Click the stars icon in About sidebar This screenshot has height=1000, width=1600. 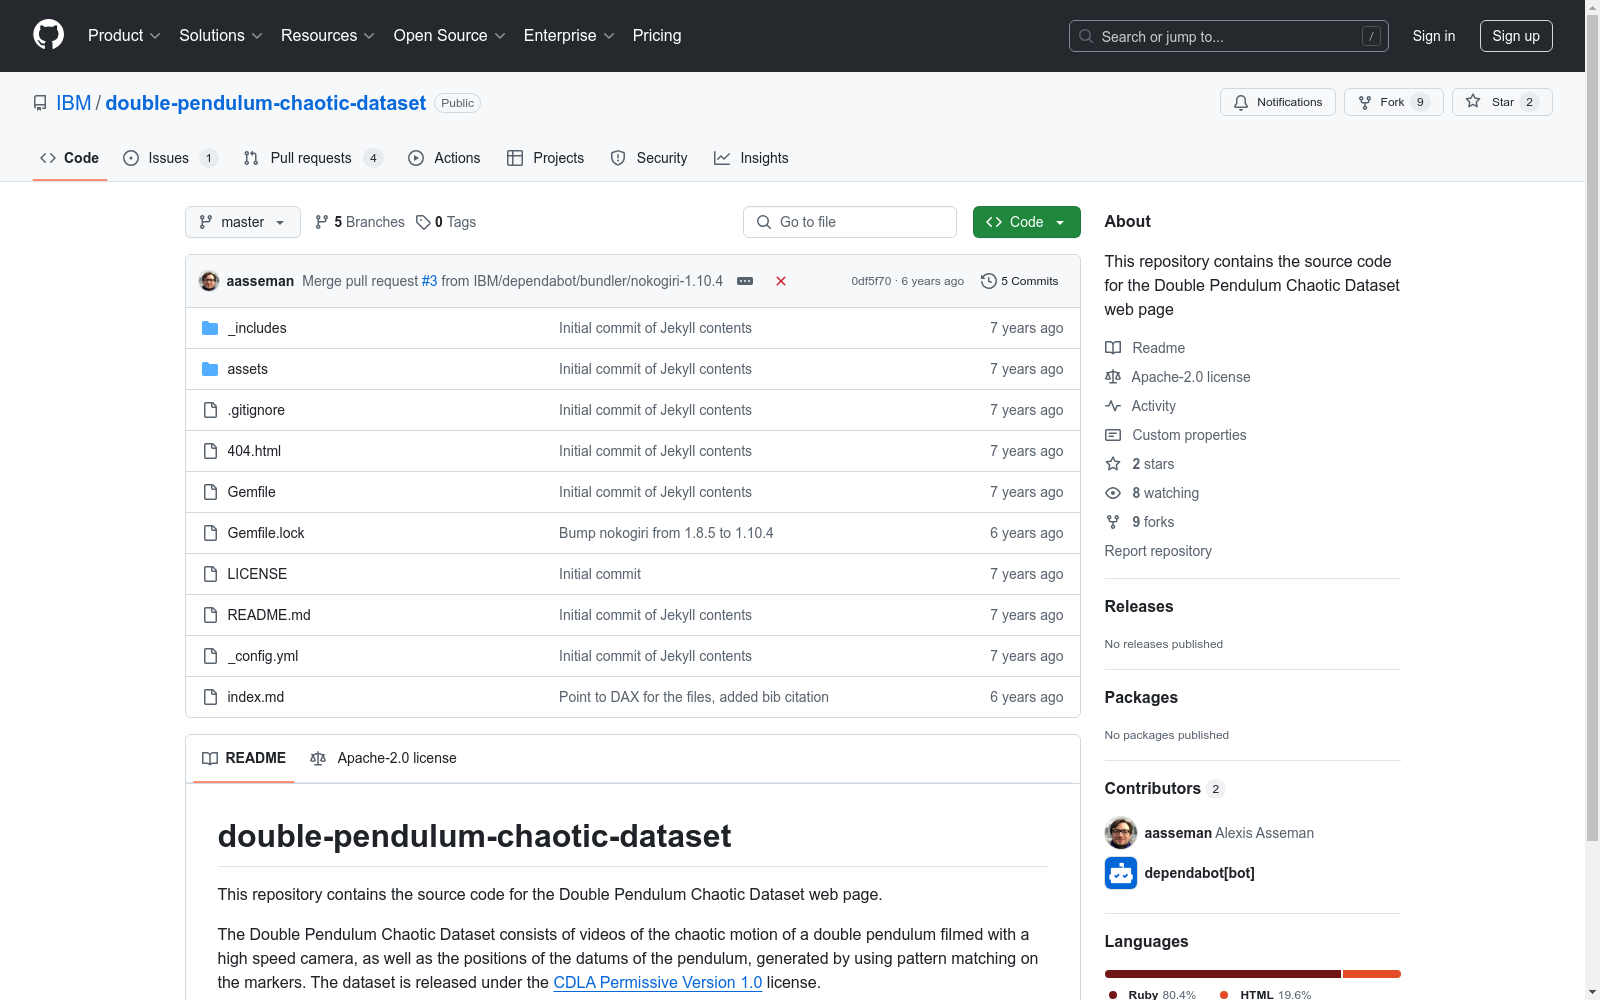click(1113, 464)
